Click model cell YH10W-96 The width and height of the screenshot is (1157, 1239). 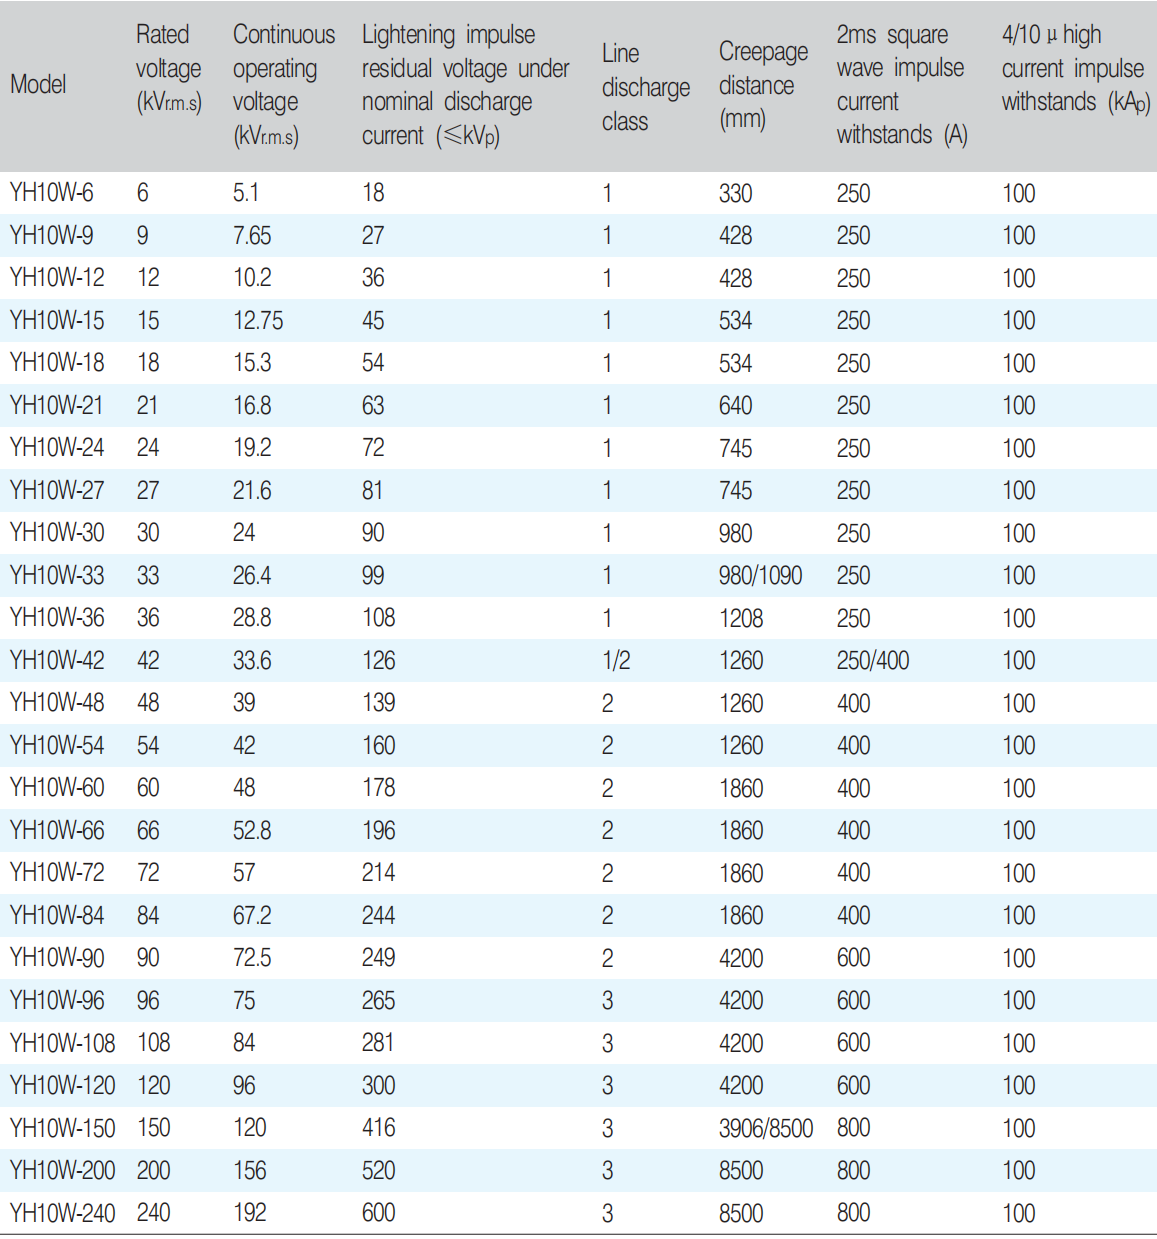(57, 1000)
